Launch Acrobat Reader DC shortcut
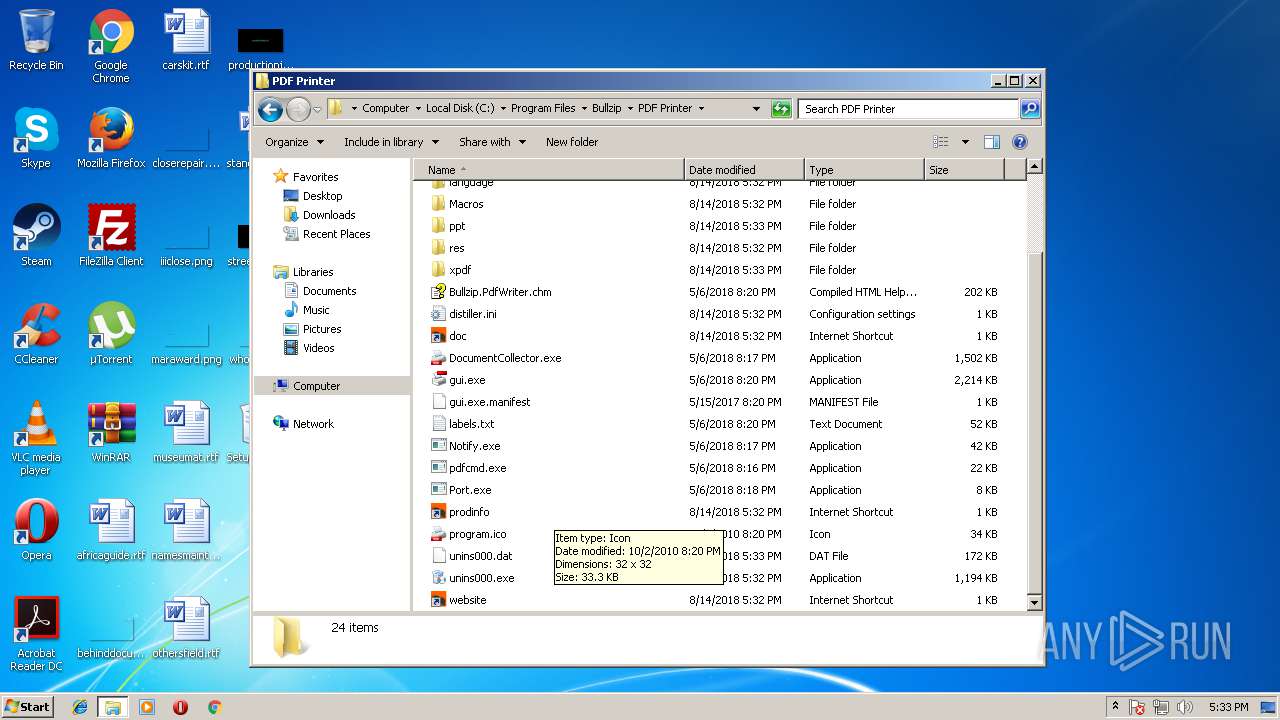The image size is (1280, 720). click(36, 635)
